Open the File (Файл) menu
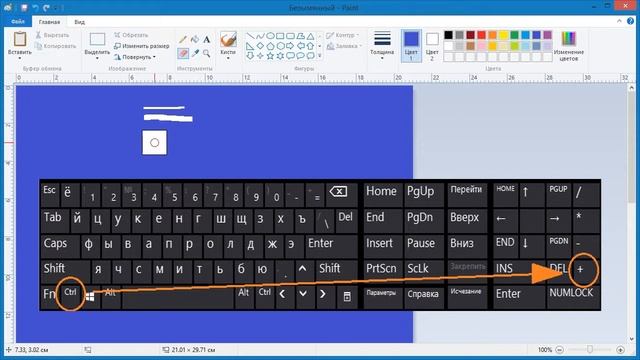 [x=18, y=22]
